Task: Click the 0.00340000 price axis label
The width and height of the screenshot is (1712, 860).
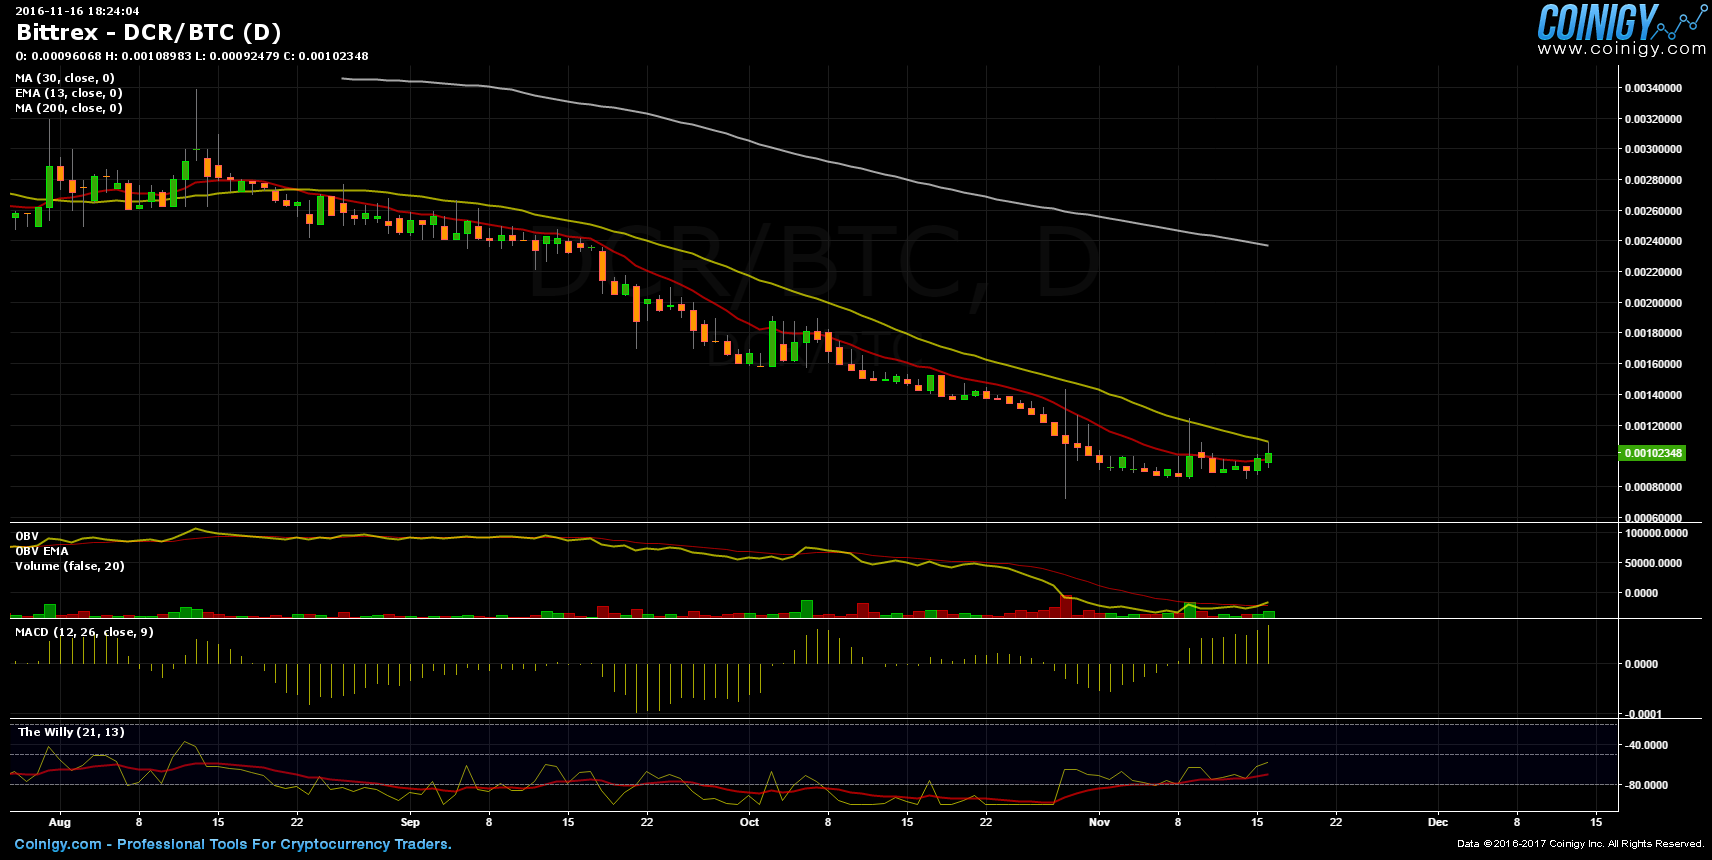Action: (1653, 88)
